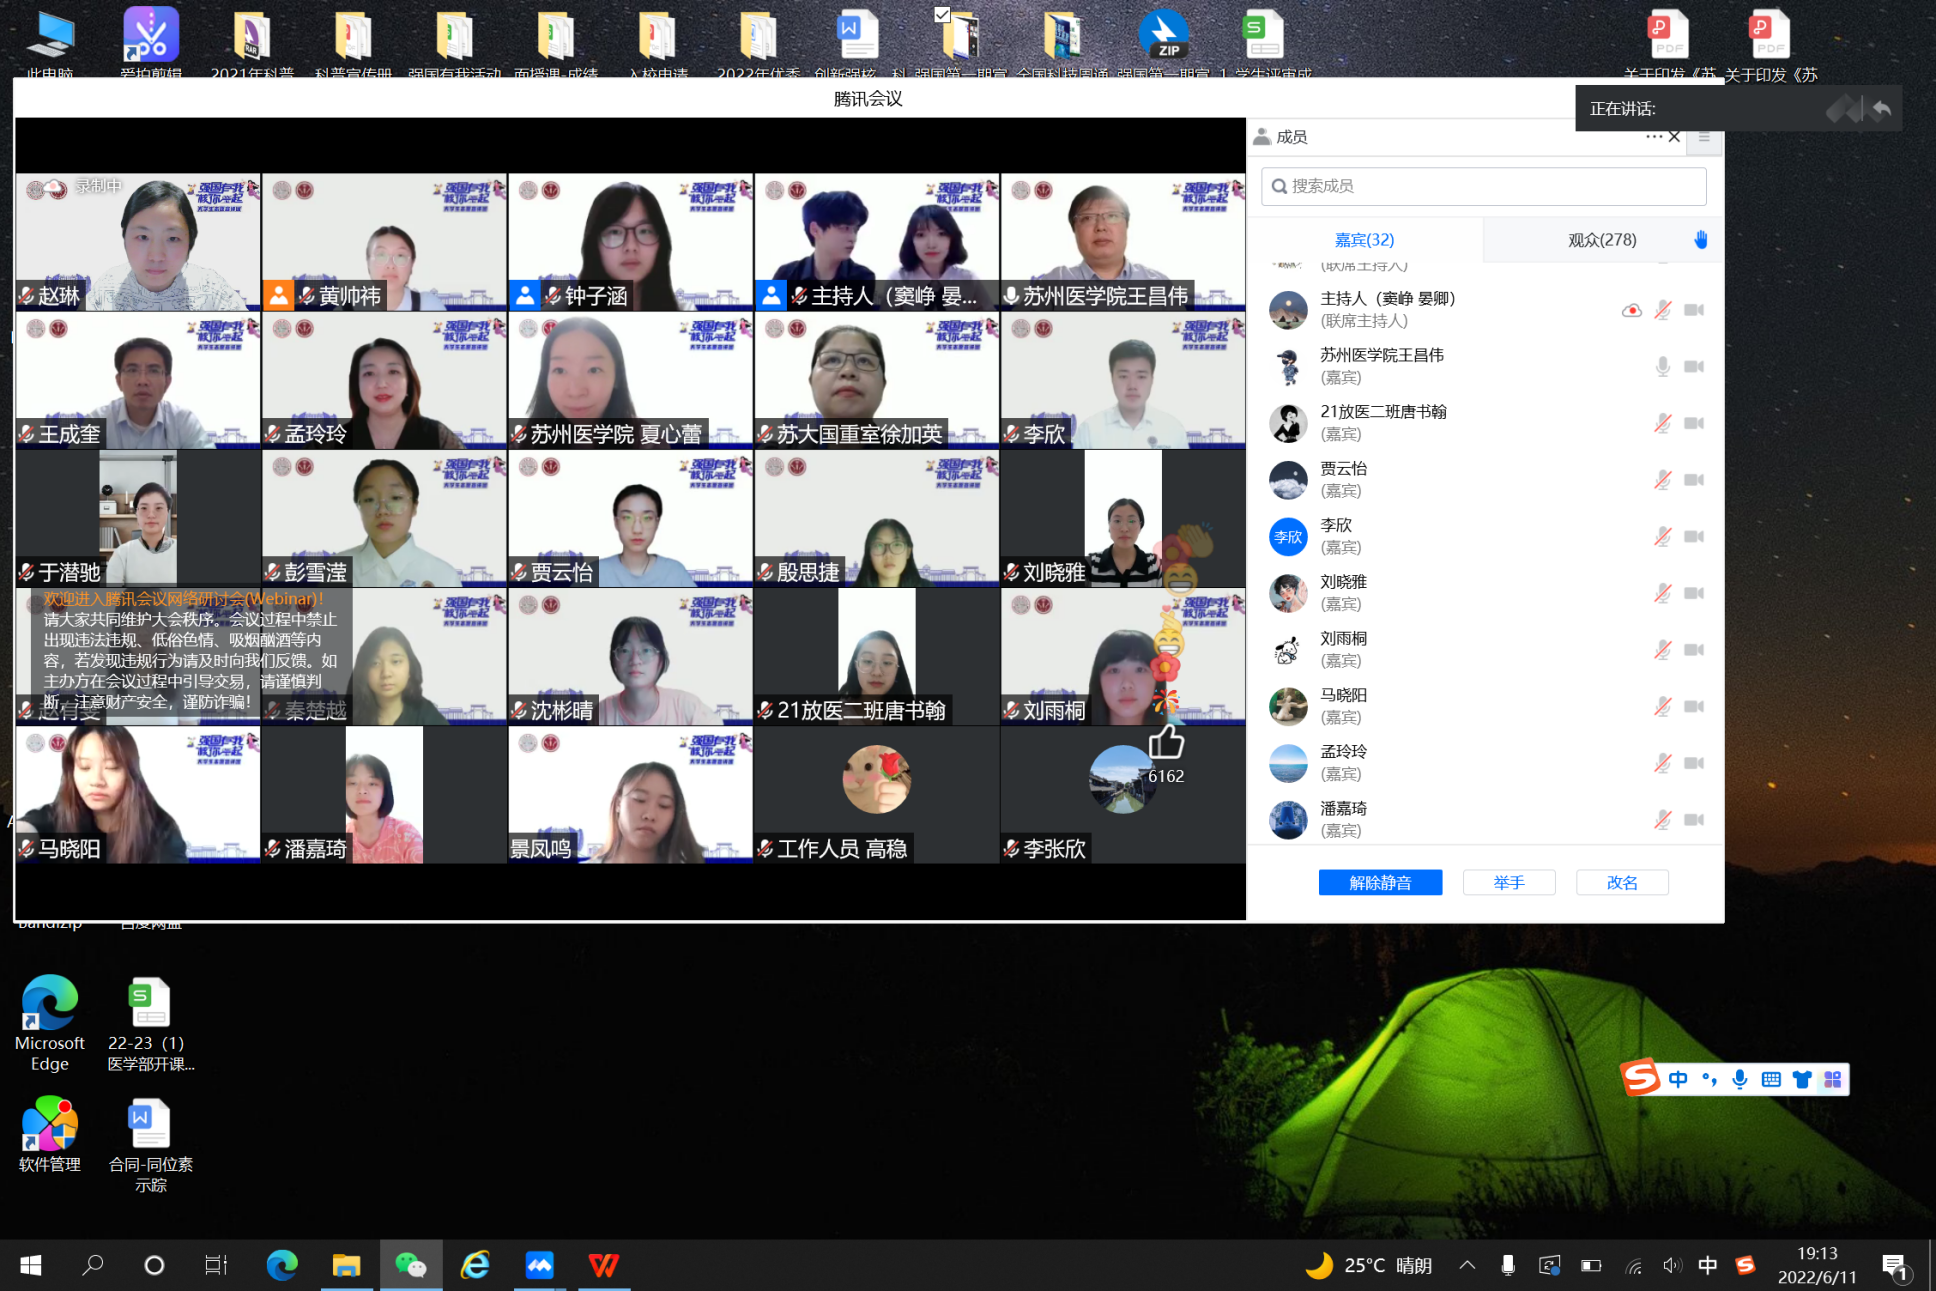Switch to the 观众(278) tab
The width and height of the screenshot is (1936, 1291).
click(1602, 240)
